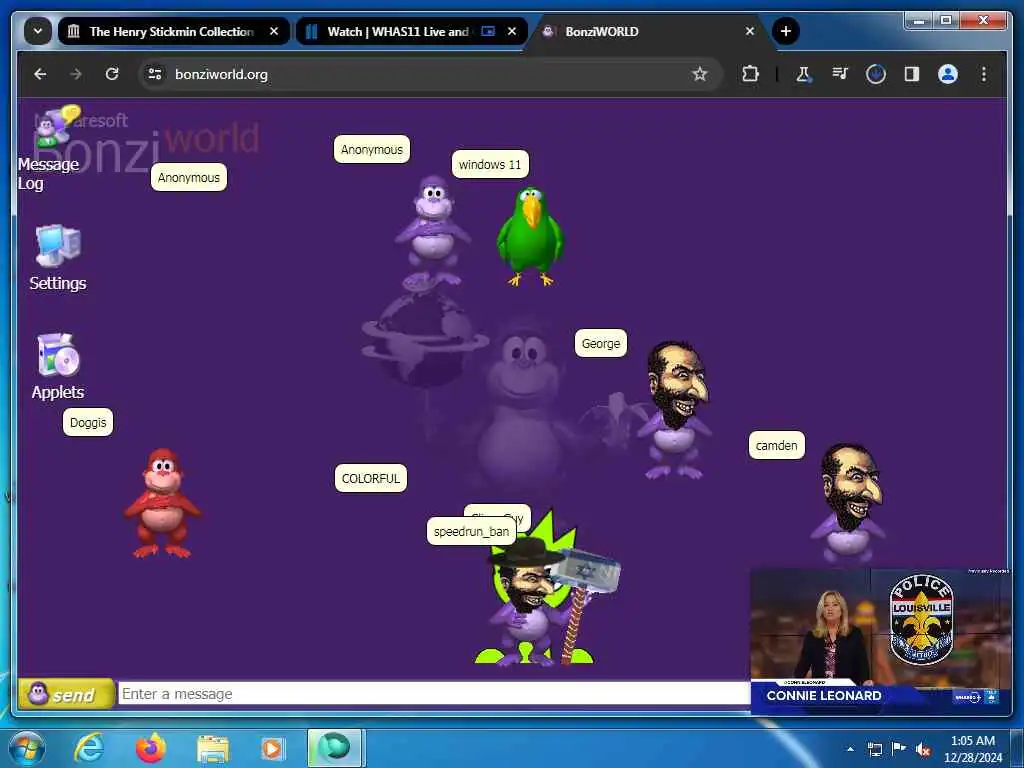Click the picture-in-picture news video

880,641
